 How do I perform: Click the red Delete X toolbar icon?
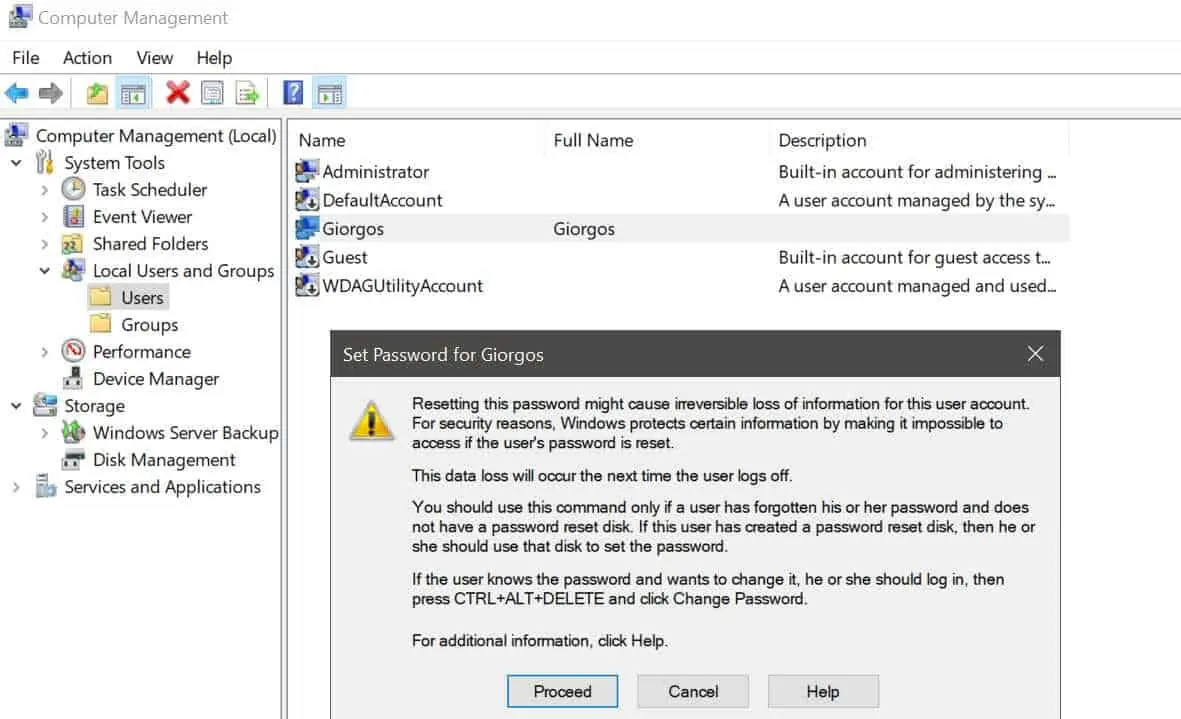178,93
